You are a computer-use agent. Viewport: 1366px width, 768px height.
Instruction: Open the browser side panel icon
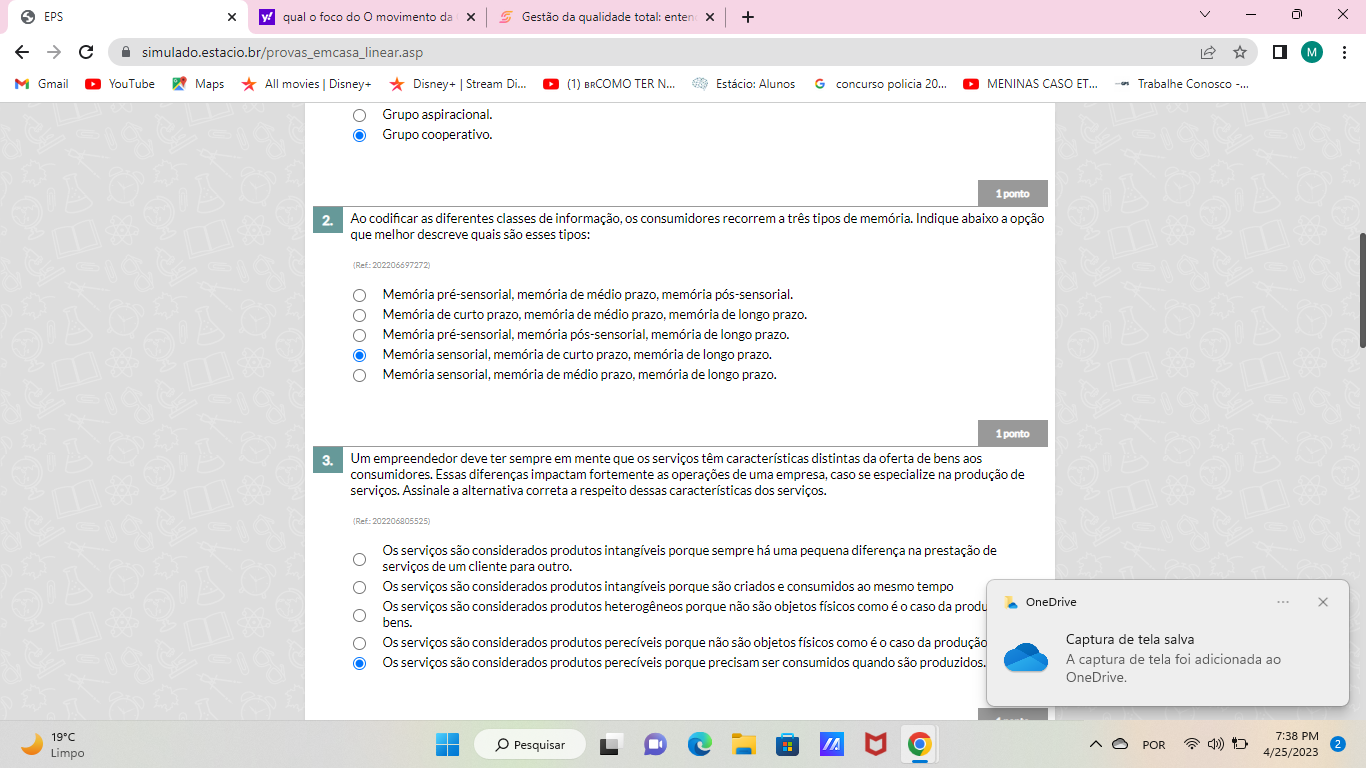click(x=1279, y=52)
